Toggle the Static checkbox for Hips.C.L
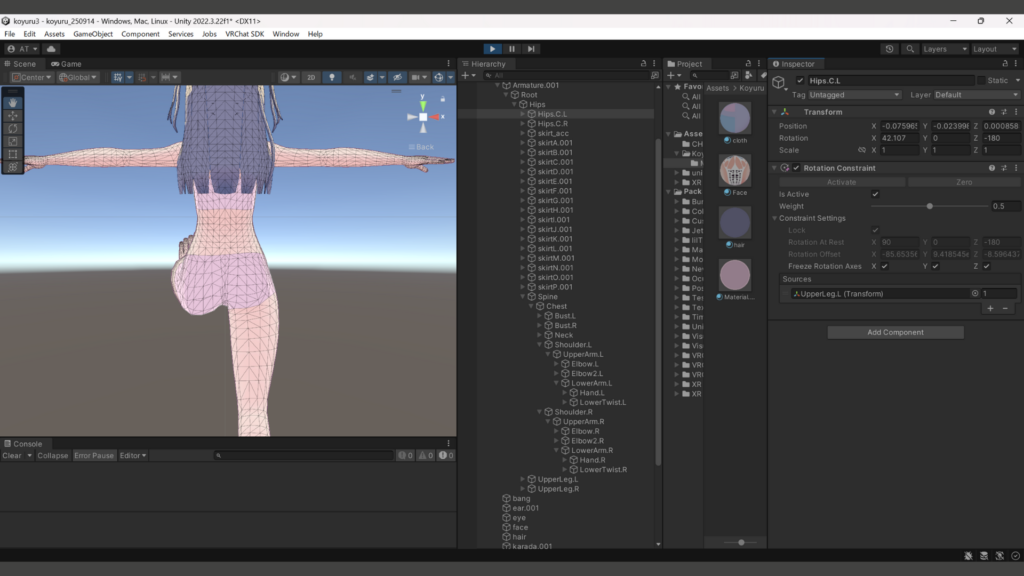The height and width of the screenshot is (576, 1024). point(981,80)
